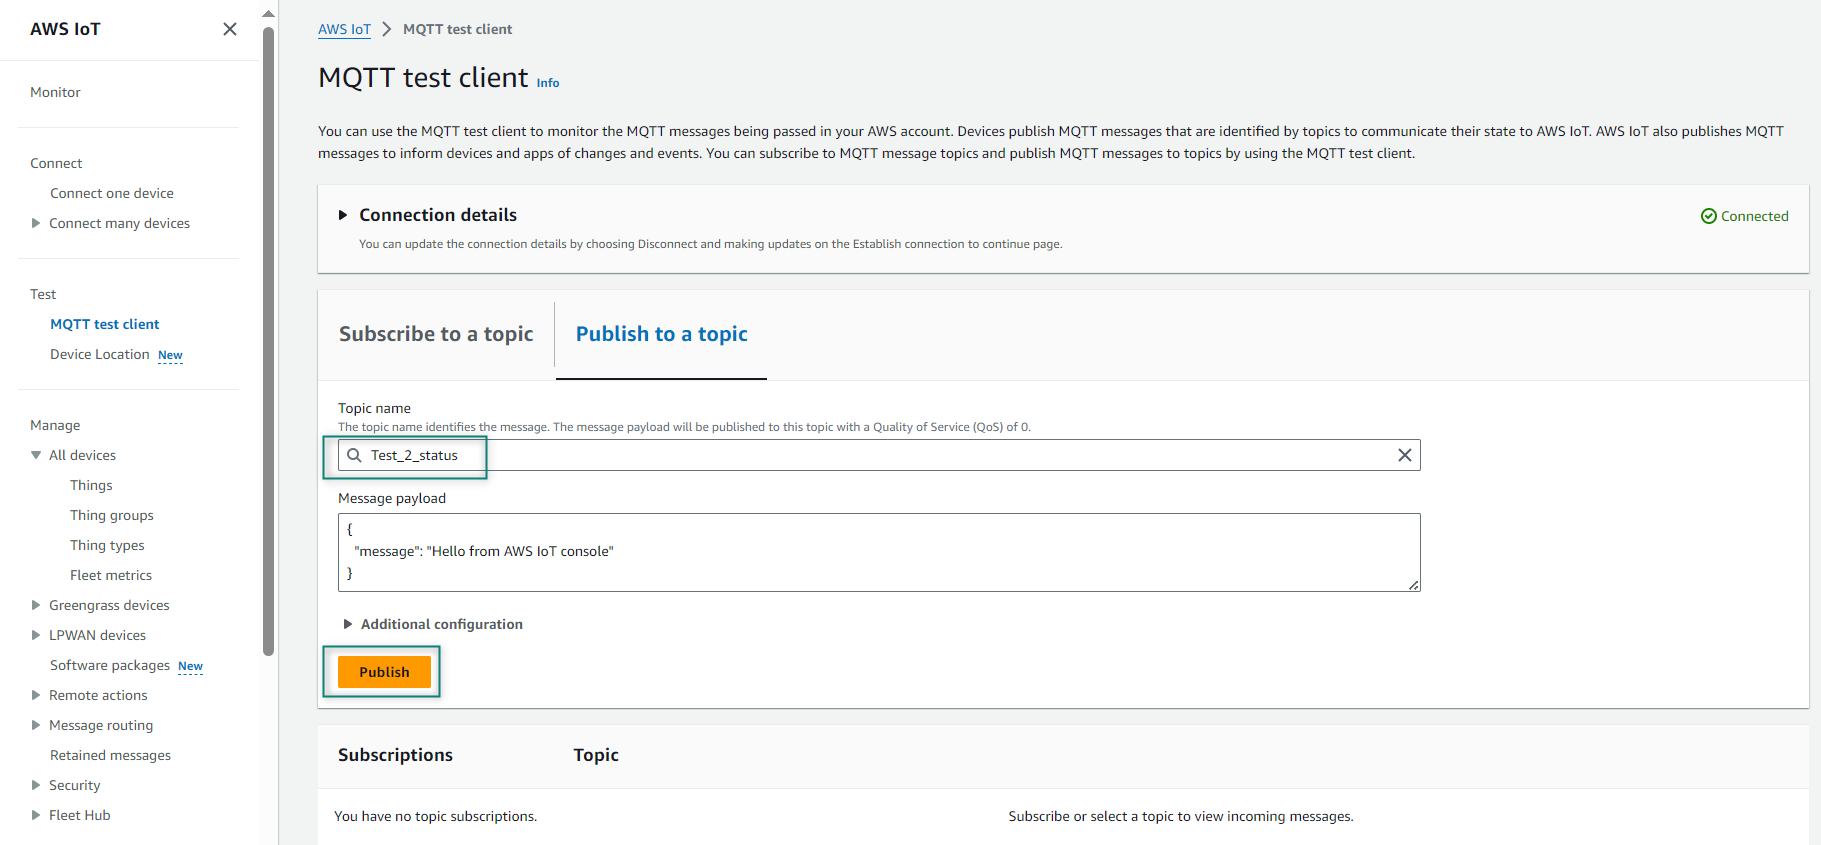
Task: Expand Connect many devices
Action: (x=36, y=223)
